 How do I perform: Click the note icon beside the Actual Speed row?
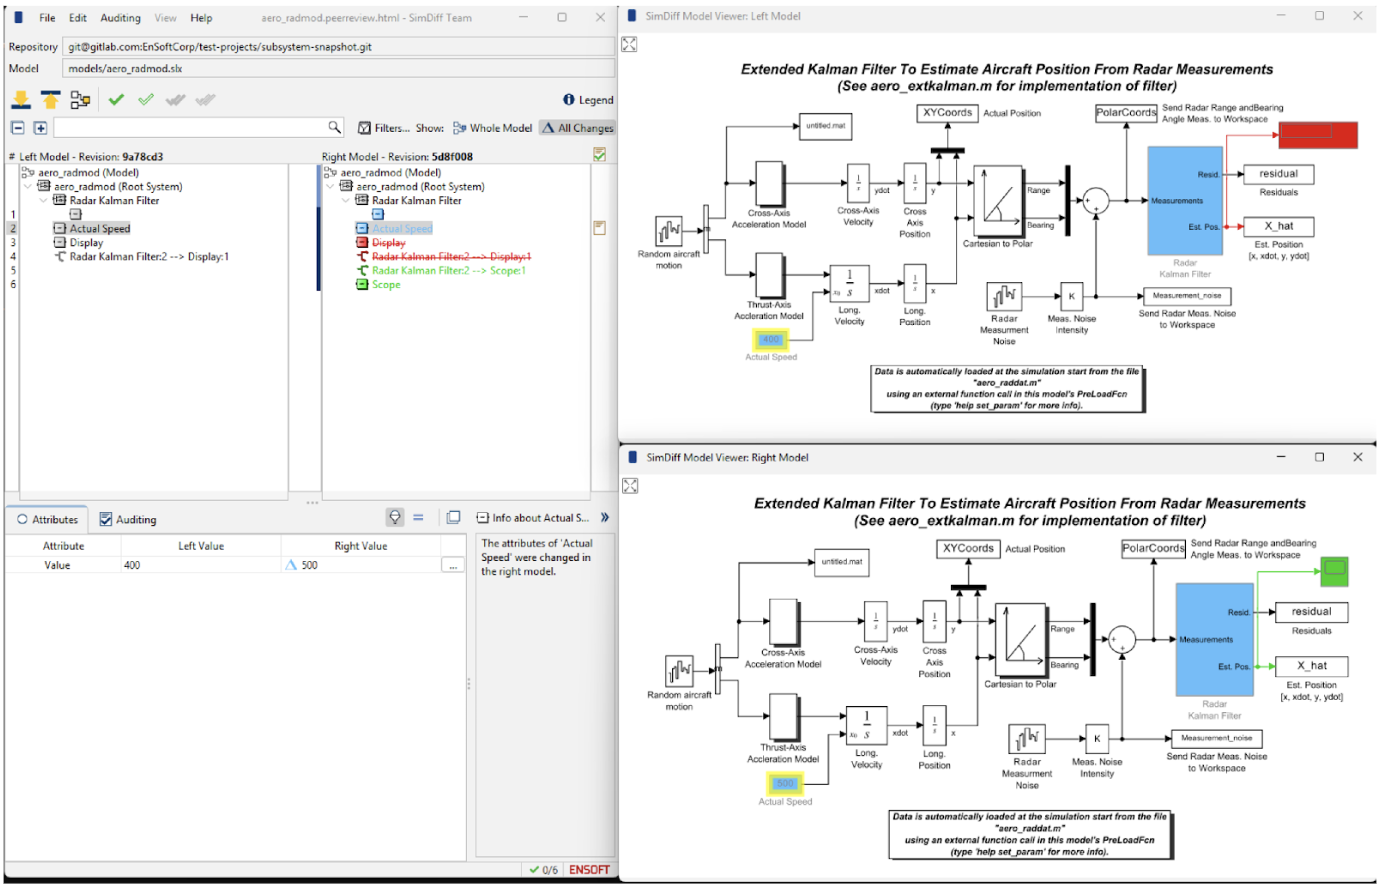tap(599, 228)
